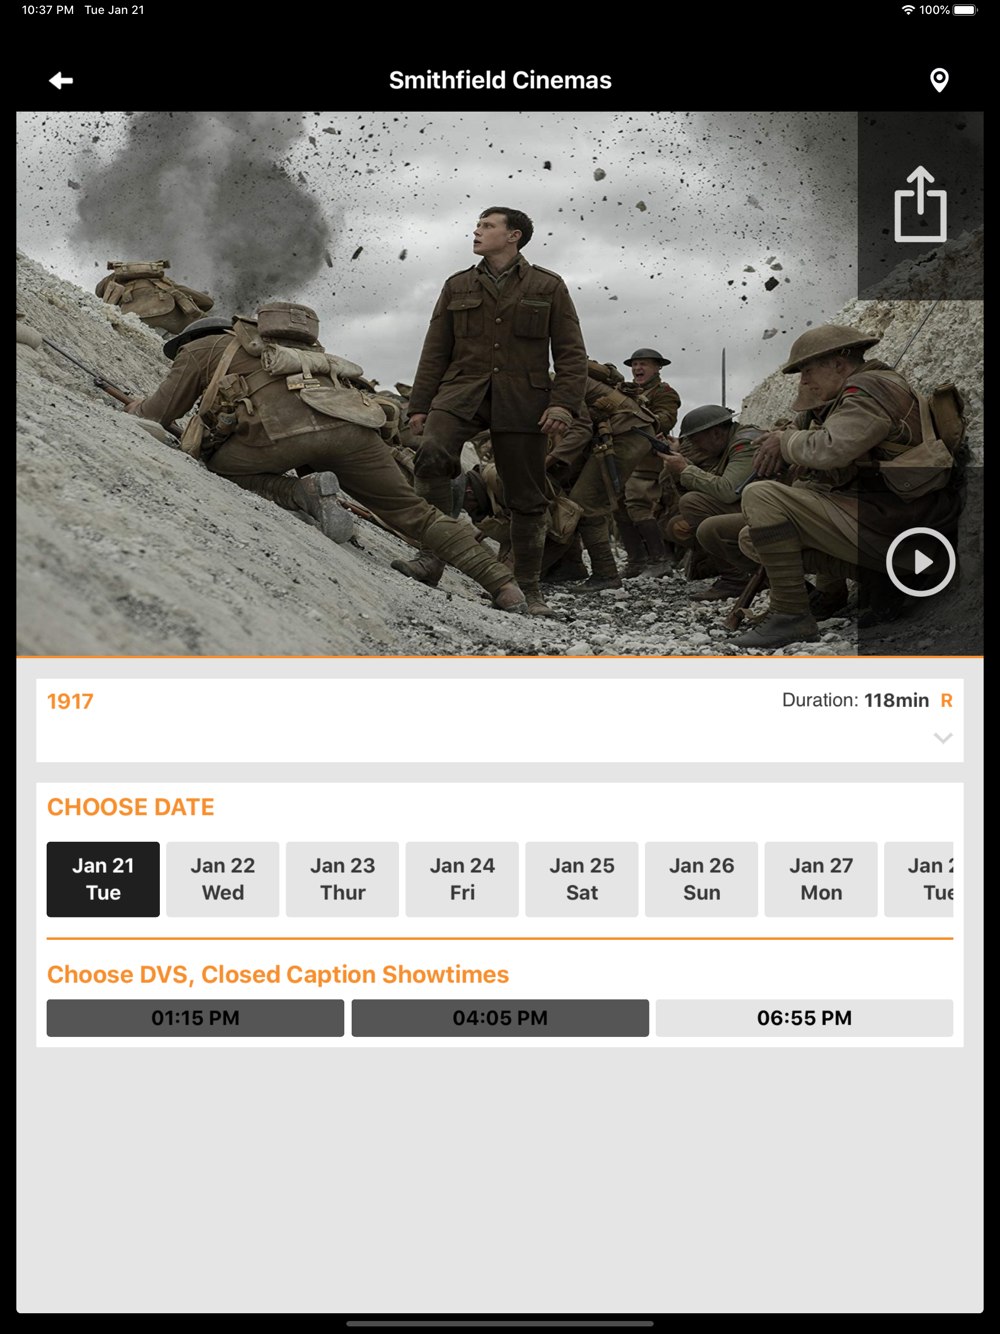The width and height of the screenshot is (1000, 1334).
Task: Choose the Jan 27 Mon date
Action: coord(821,879)
